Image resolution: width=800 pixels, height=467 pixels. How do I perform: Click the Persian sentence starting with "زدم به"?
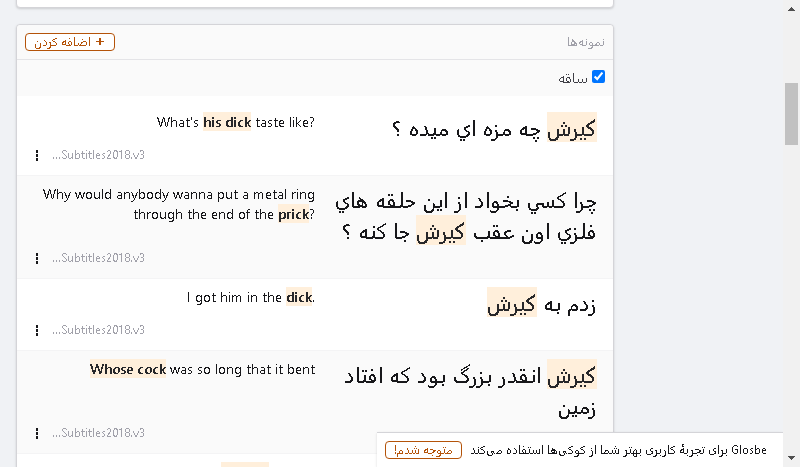click(x=541, y=305)
